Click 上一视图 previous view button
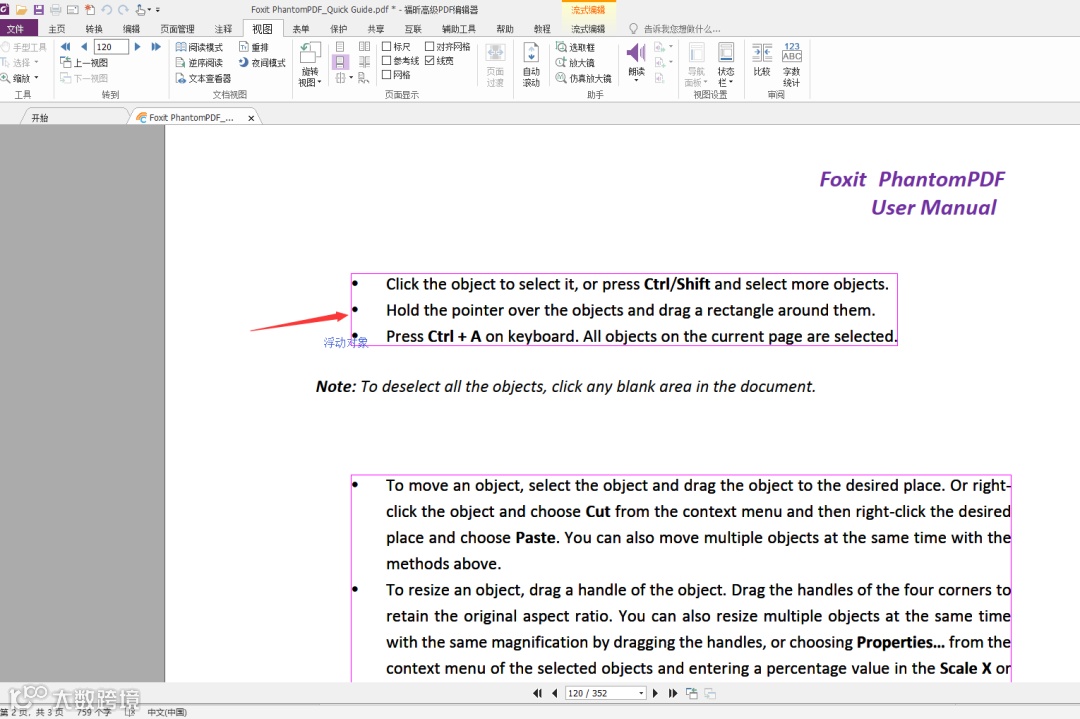The image size is (1080, 719). pyautogui.click(x=84, y=63)
